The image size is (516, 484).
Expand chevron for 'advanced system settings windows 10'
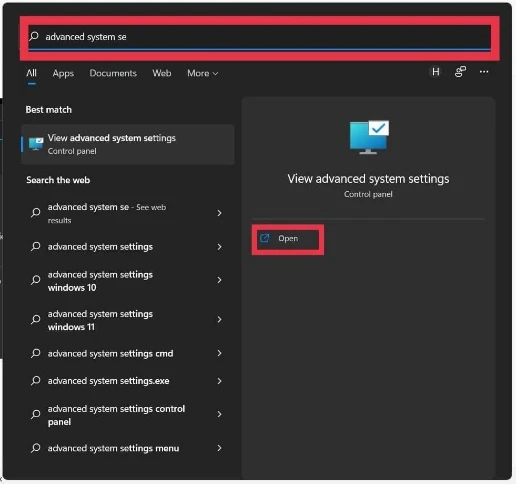point(219,280)
